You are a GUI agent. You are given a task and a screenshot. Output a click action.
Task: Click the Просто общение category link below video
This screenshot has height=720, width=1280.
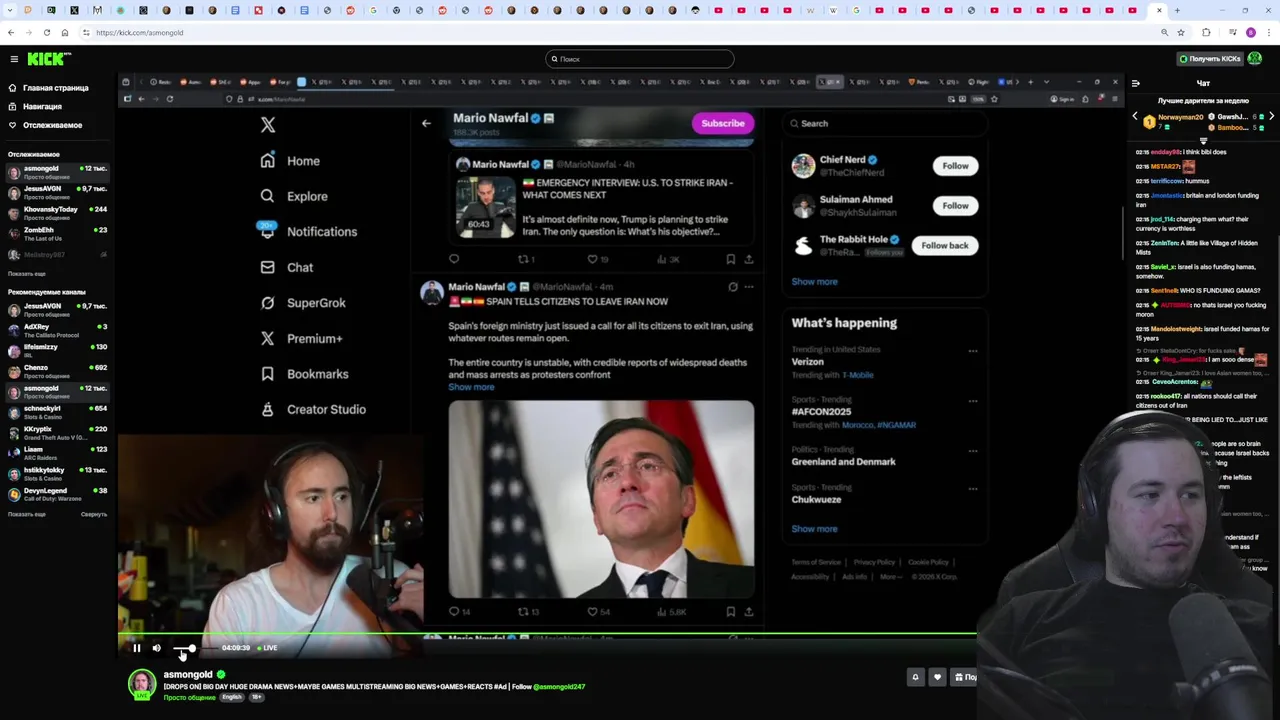click(189, 697)
